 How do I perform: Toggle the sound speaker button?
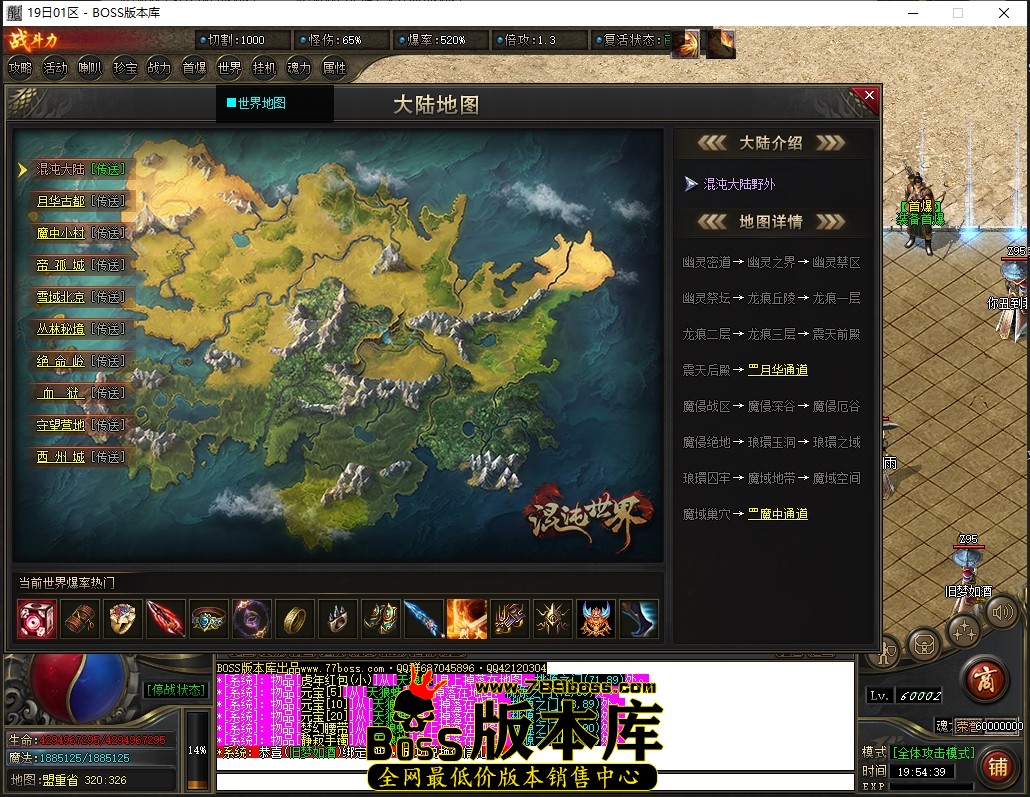(1002, 613)
